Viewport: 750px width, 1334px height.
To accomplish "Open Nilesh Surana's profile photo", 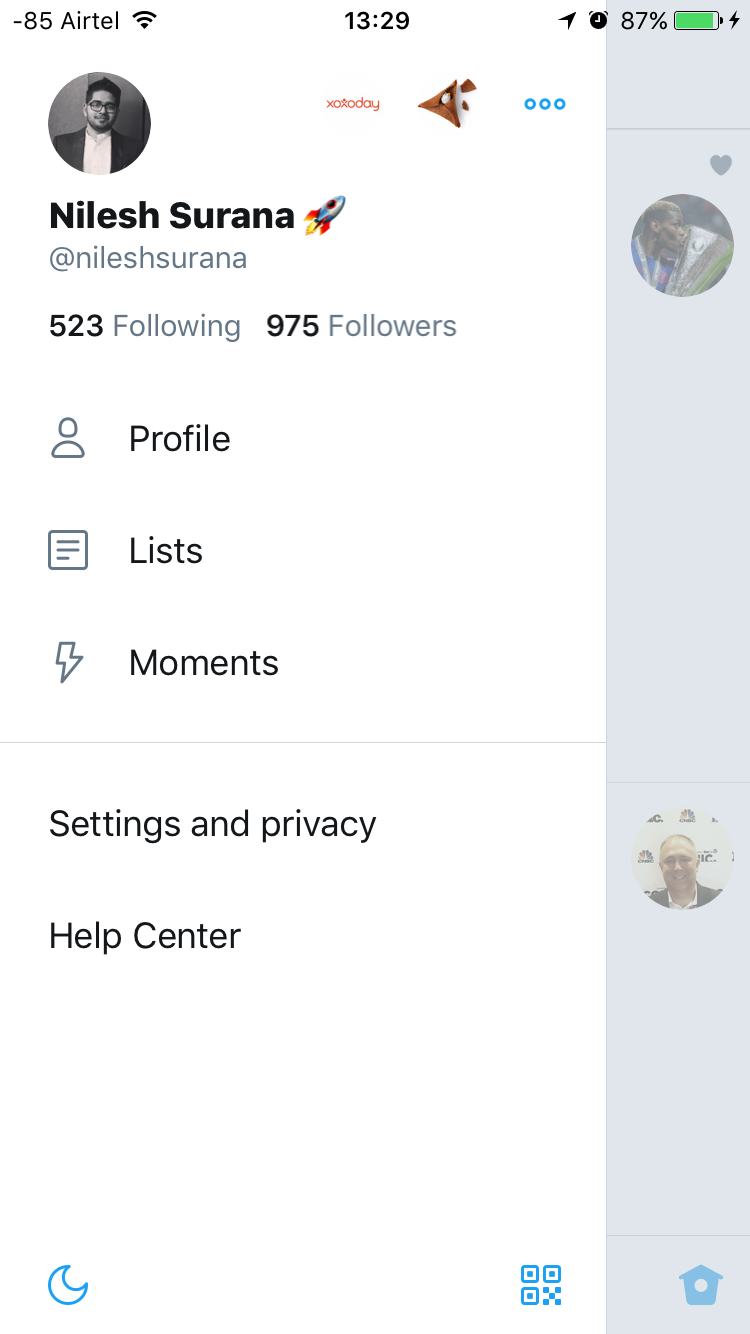I will (x=99, y=123).
